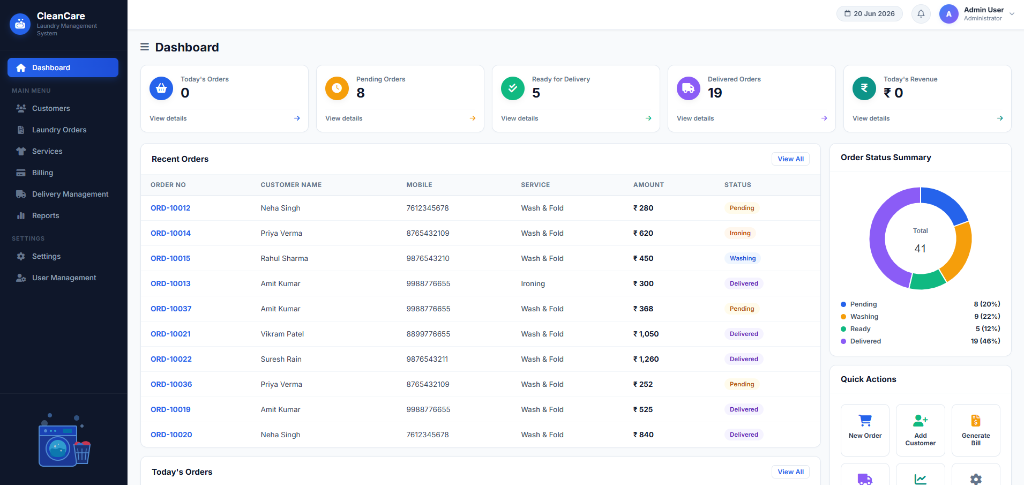Click the CleanCare logo icon

tap(20, 24)
